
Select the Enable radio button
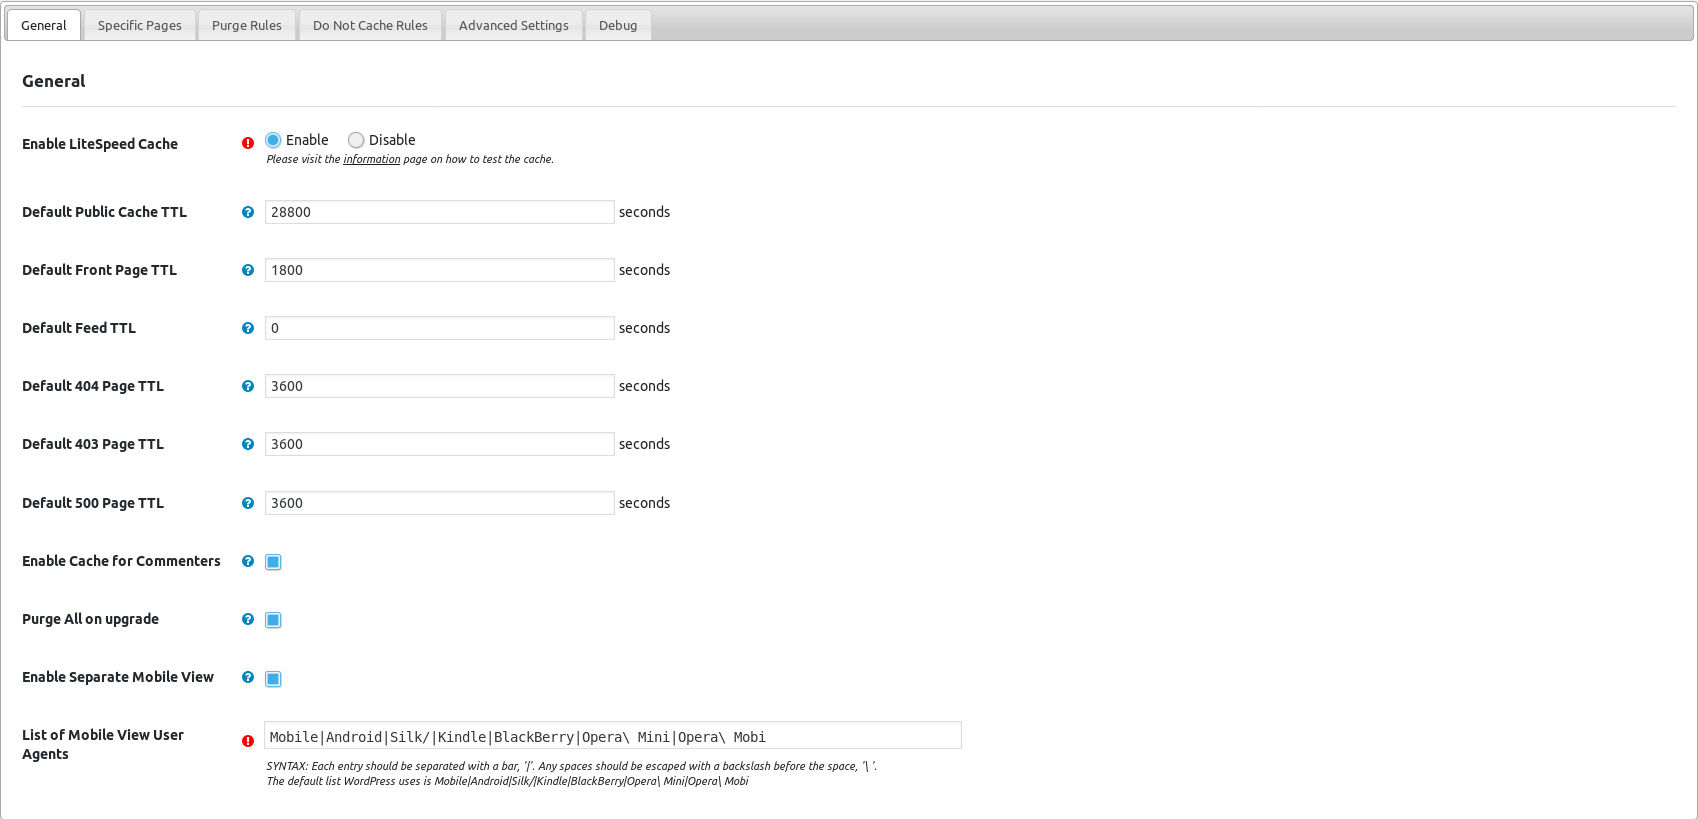[273, 140]
